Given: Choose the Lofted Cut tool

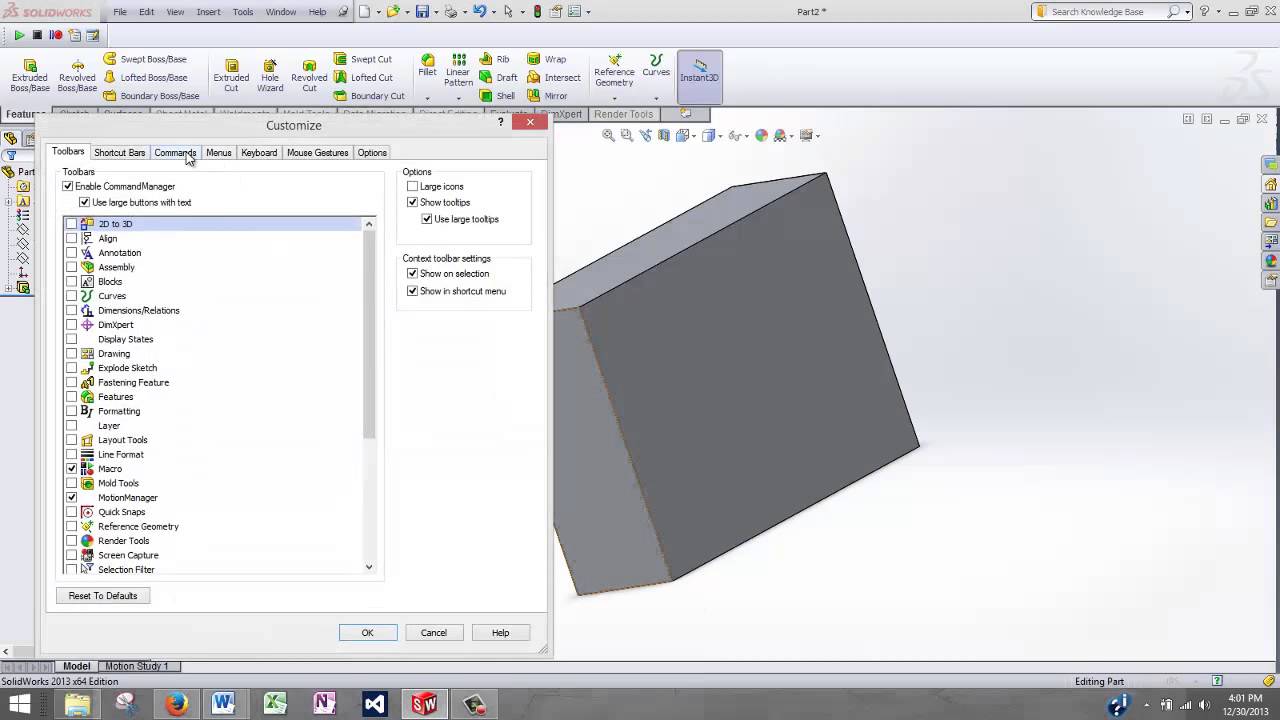Looking at the screenshot, I should (363, 77).
